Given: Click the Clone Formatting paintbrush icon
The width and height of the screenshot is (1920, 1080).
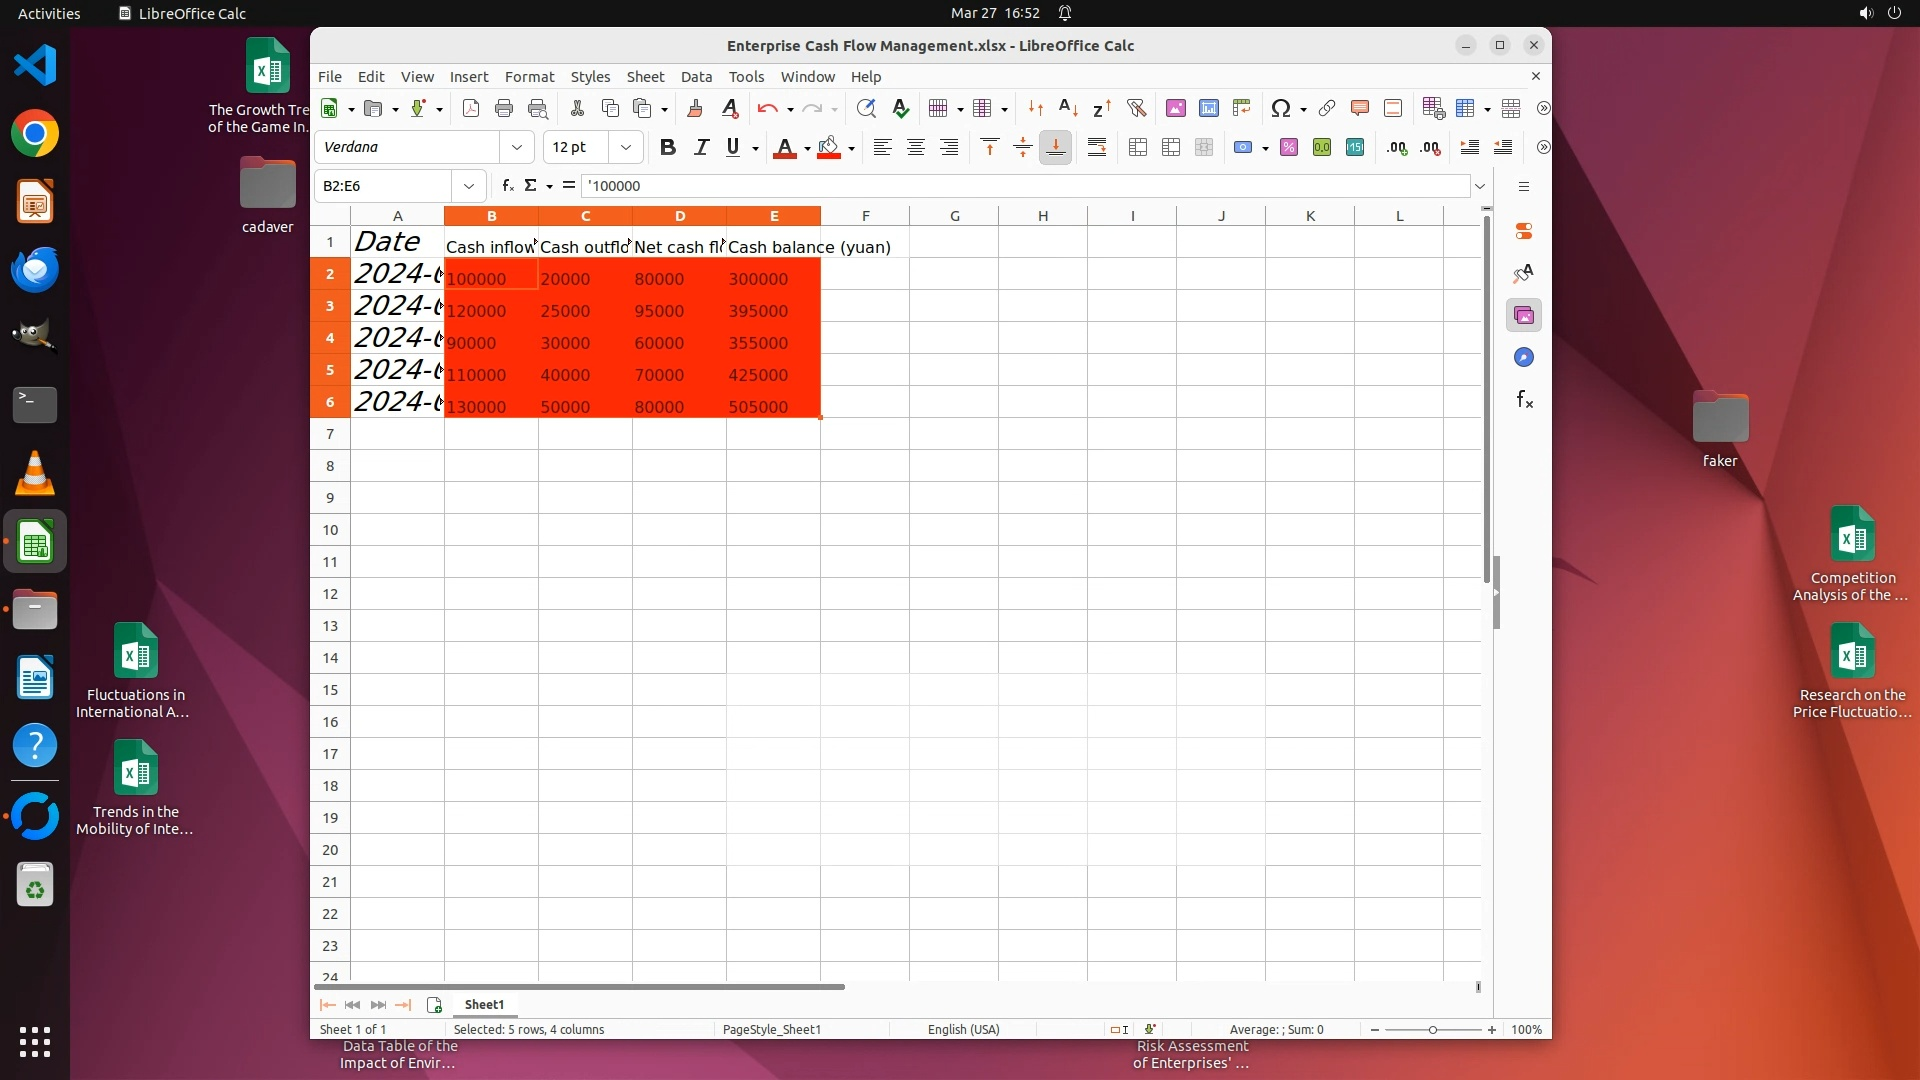Looking at the screenshot, I should (695, 109).
